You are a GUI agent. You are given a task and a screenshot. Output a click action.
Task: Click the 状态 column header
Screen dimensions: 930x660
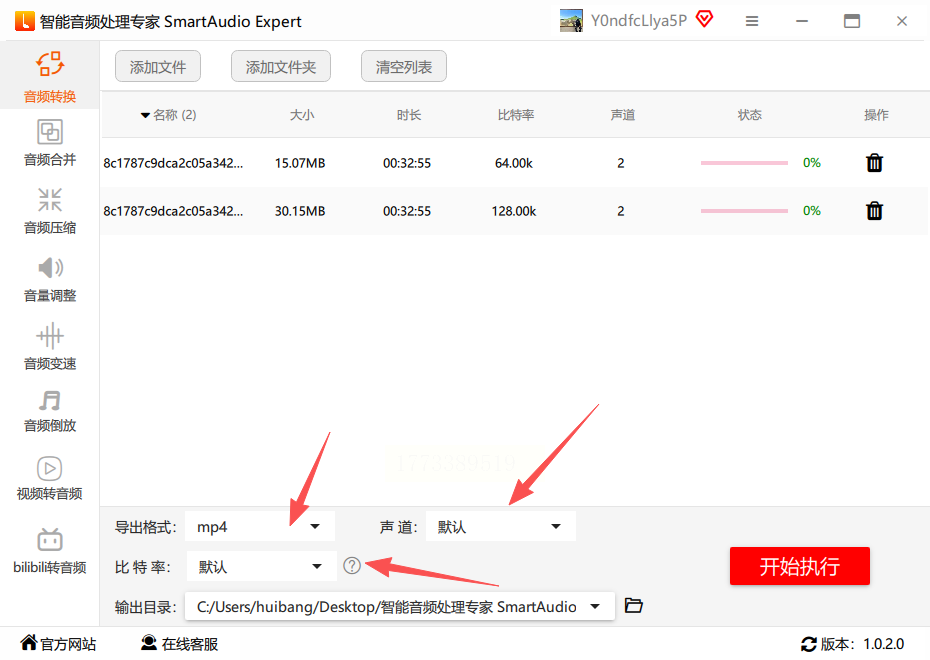(750, 115)
